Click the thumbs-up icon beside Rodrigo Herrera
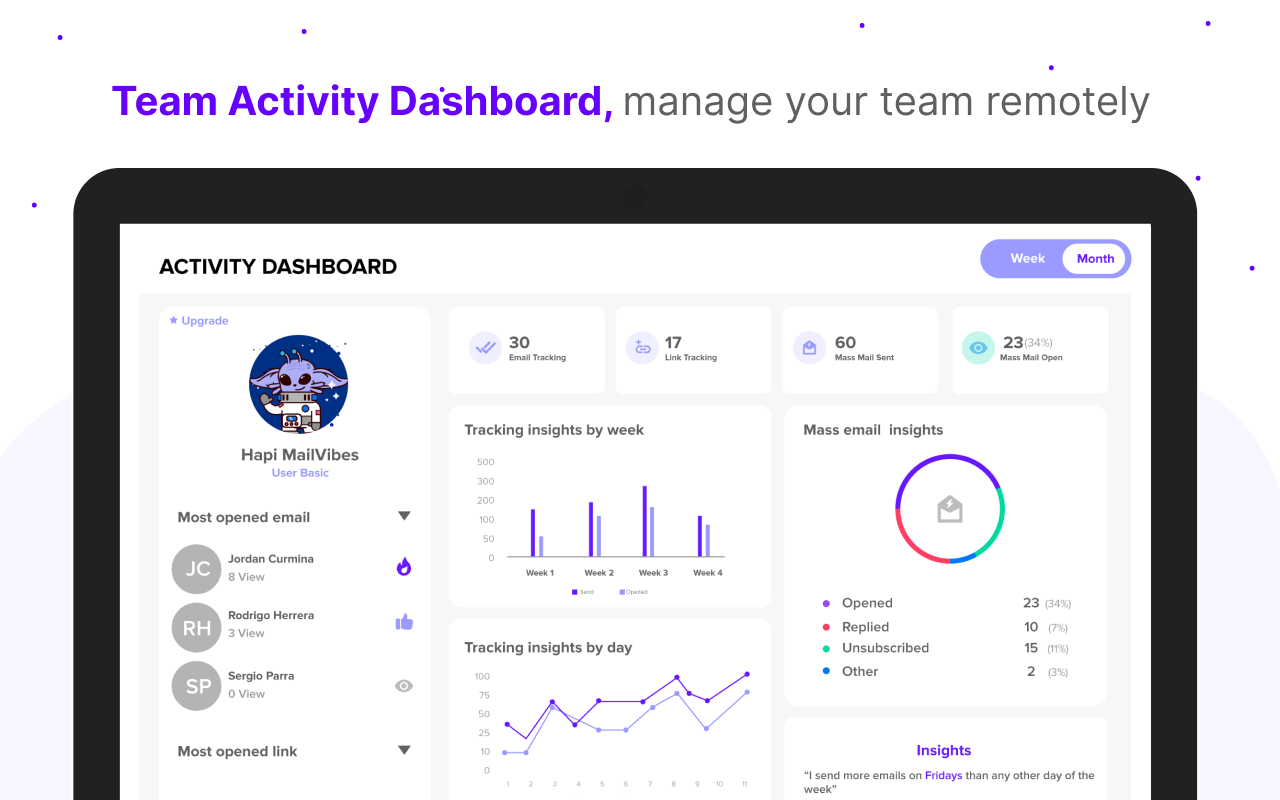The width and height of the screenshot is (1280, 800). (404, 622)
